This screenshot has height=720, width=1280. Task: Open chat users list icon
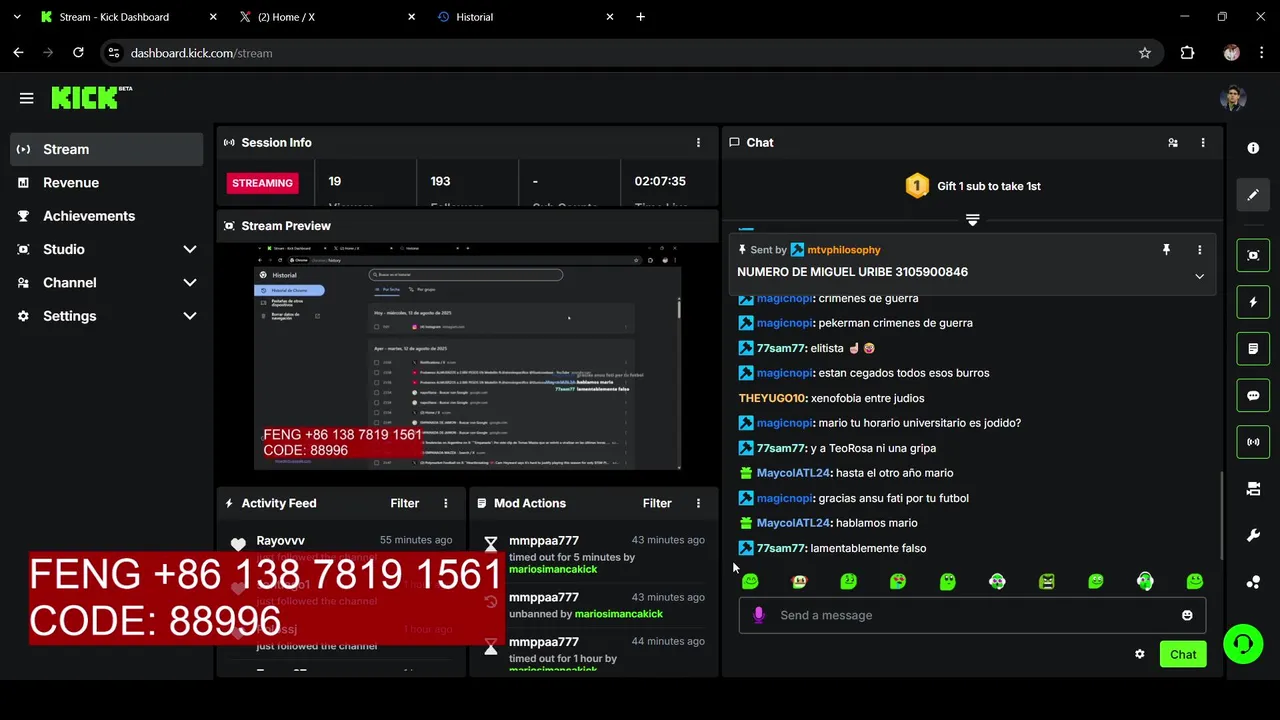pos(1173,143)
